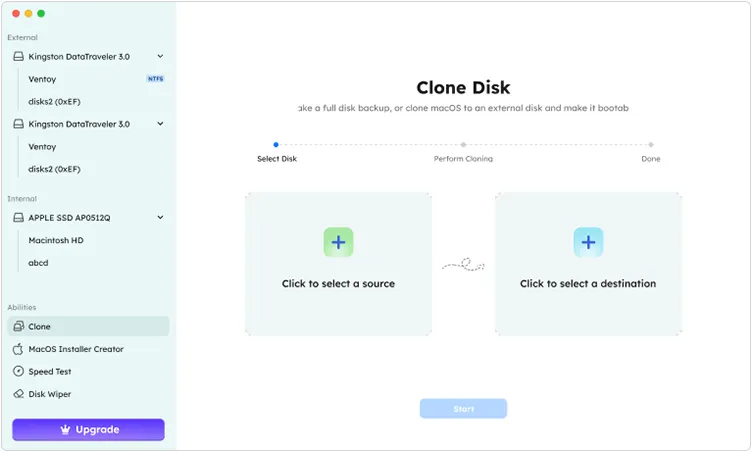Viewport: 752px width, 452px height.
Task: Click the Done step marker
Action: coord(651,144)
